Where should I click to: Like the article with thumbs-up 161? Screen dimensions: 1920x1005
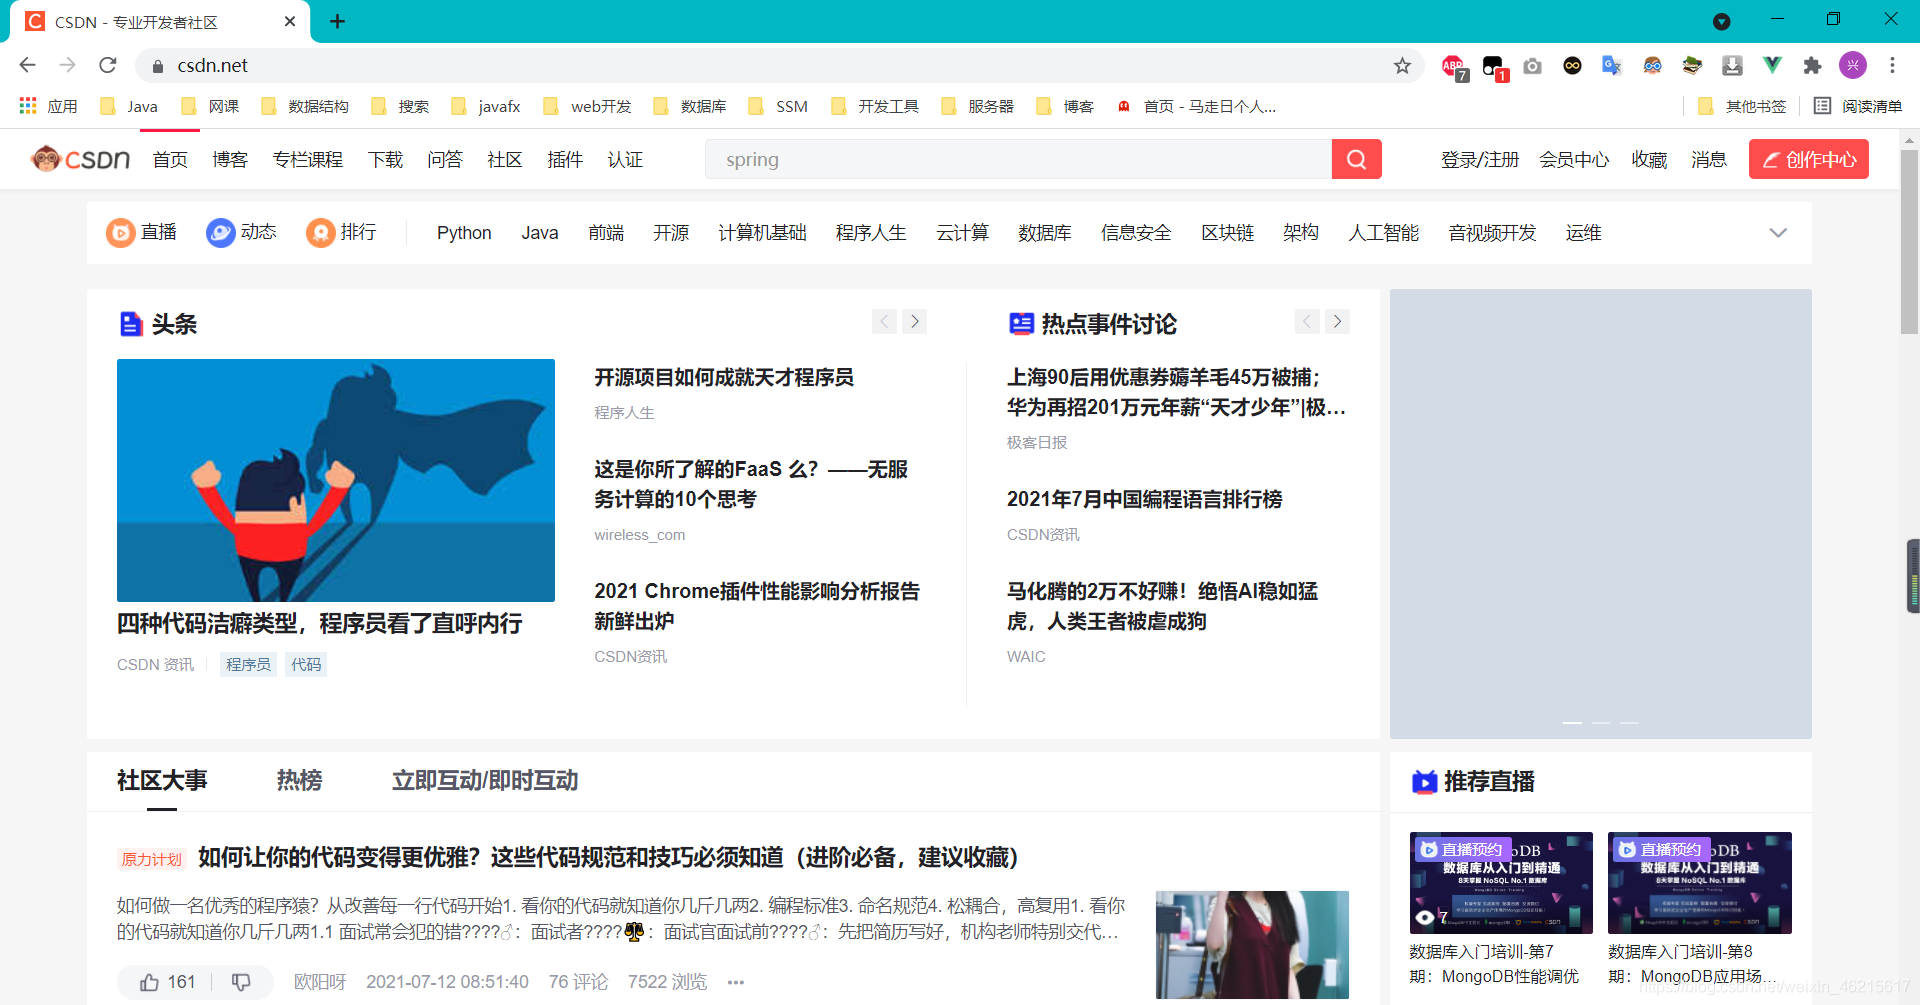[167, 982]
